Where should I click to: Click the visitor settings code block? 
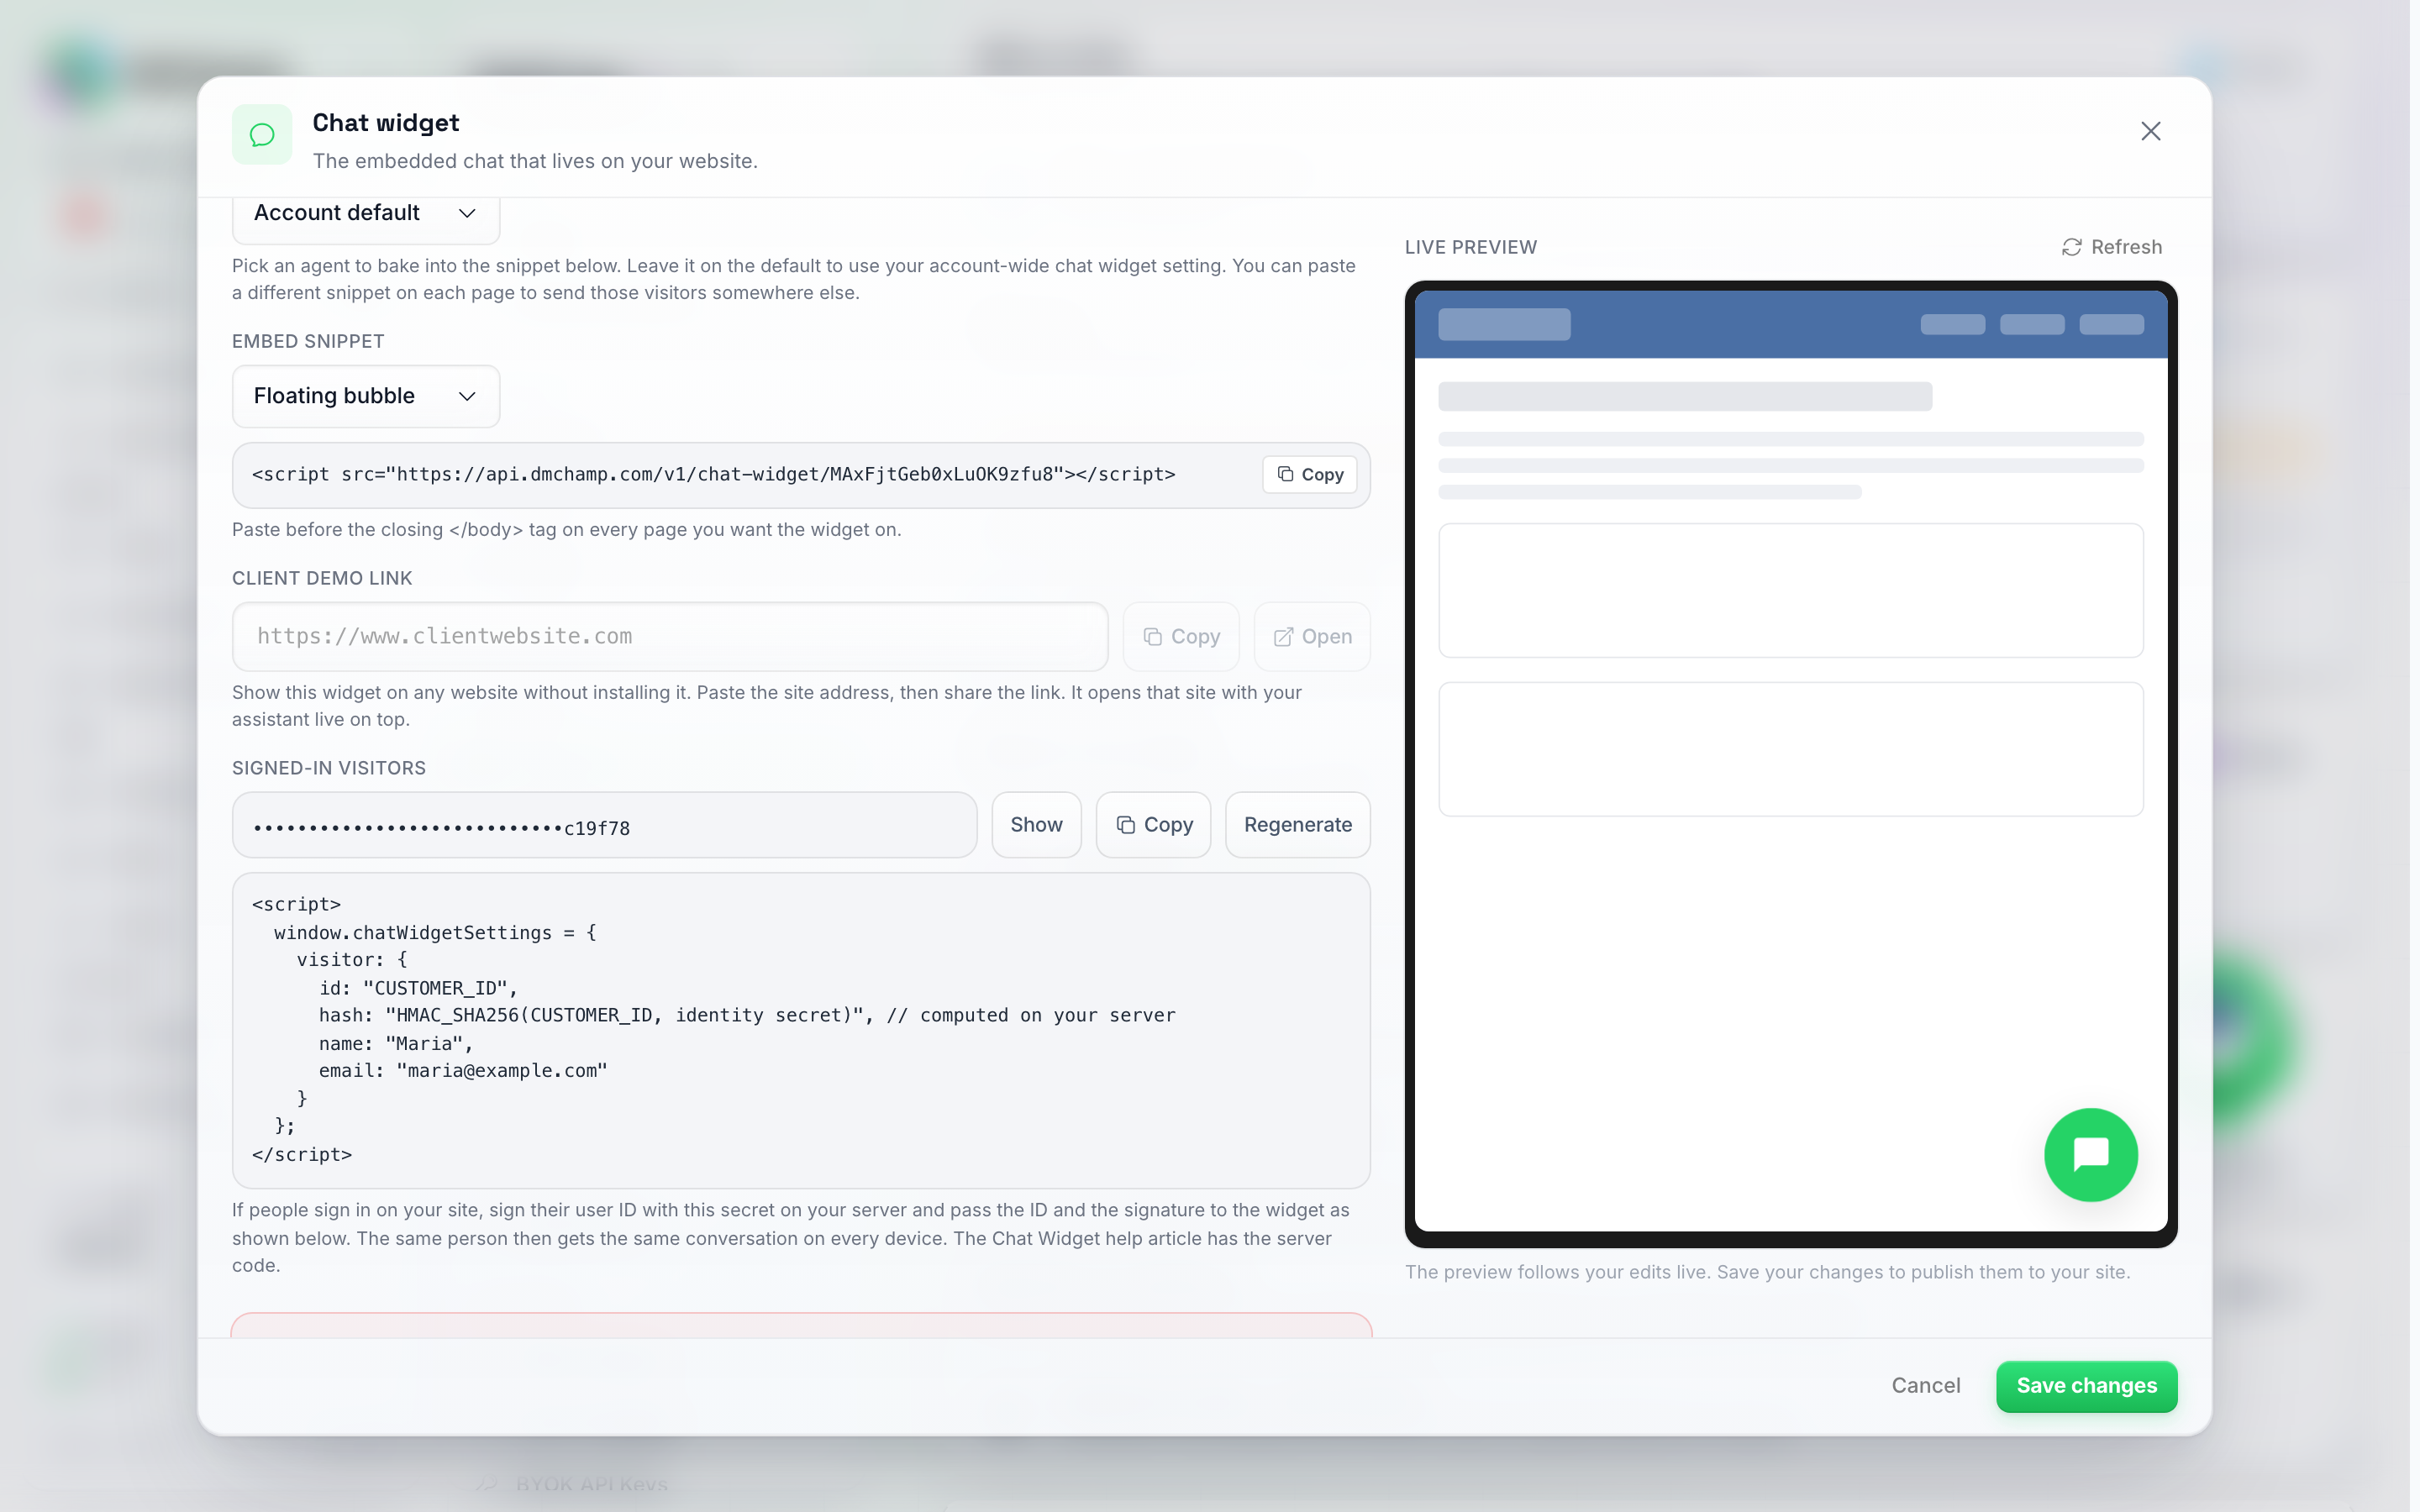point(800,1030)
